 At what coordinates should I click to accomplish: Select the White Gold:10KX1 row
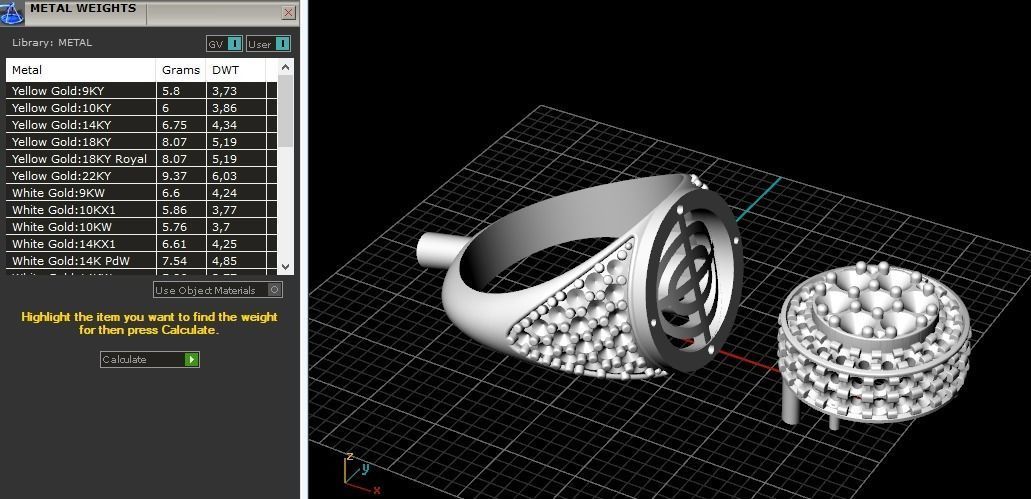141,210
